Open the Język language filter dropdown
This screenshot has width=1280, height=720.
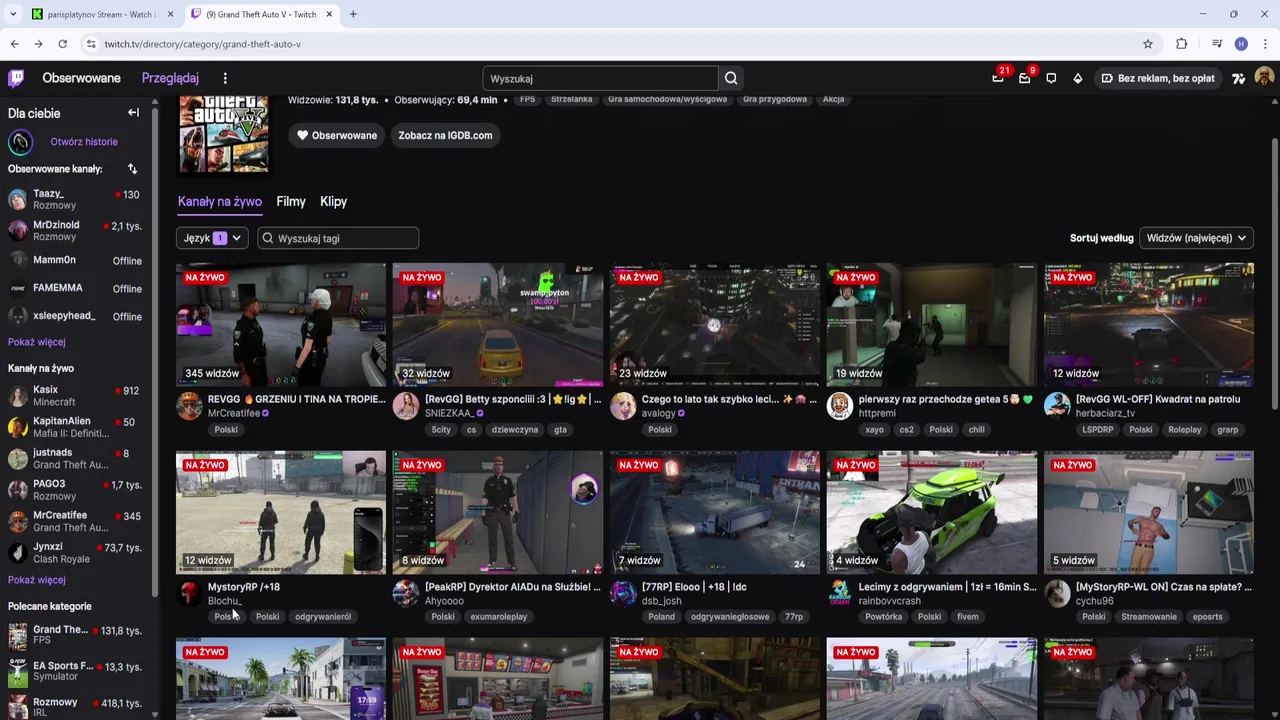coord(212,238)
